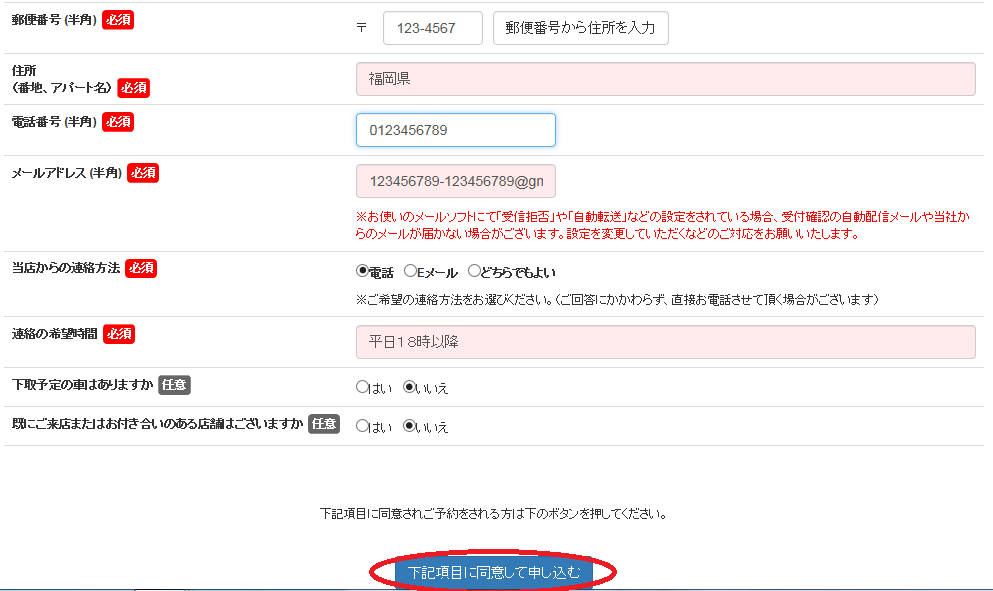Click the postal code input field

click(x=433, y=28)
